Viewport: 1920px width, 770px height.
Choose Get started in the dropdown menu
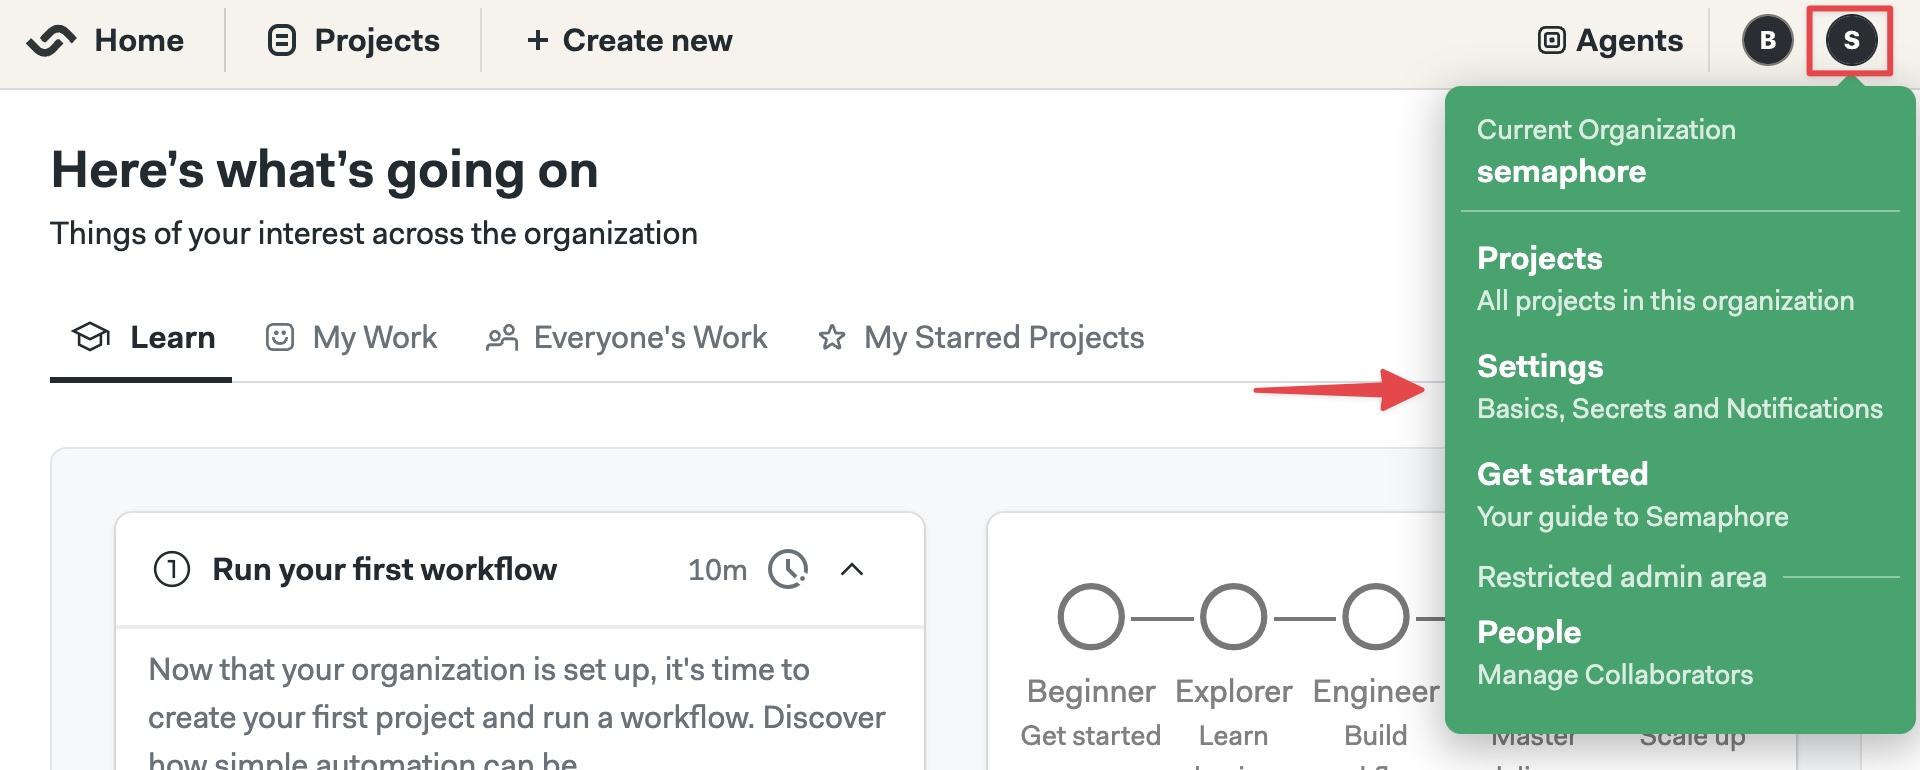pyautogui.click(x=1562, y=475)
